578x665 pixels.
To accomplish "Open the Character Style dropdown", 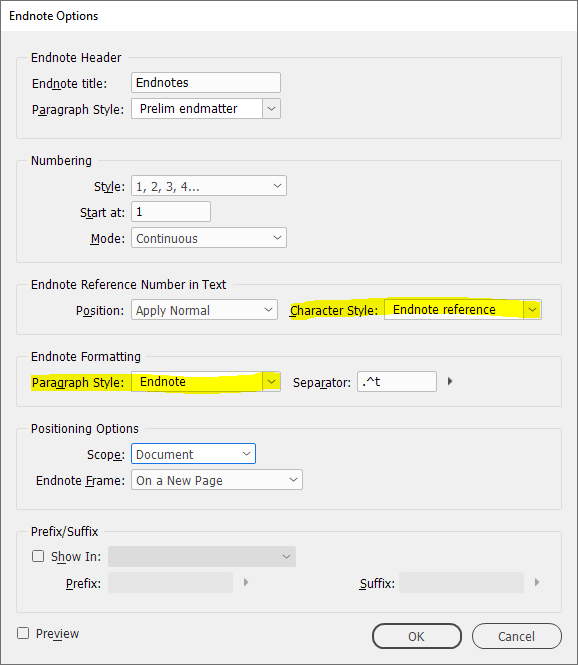I will point(463,310).
